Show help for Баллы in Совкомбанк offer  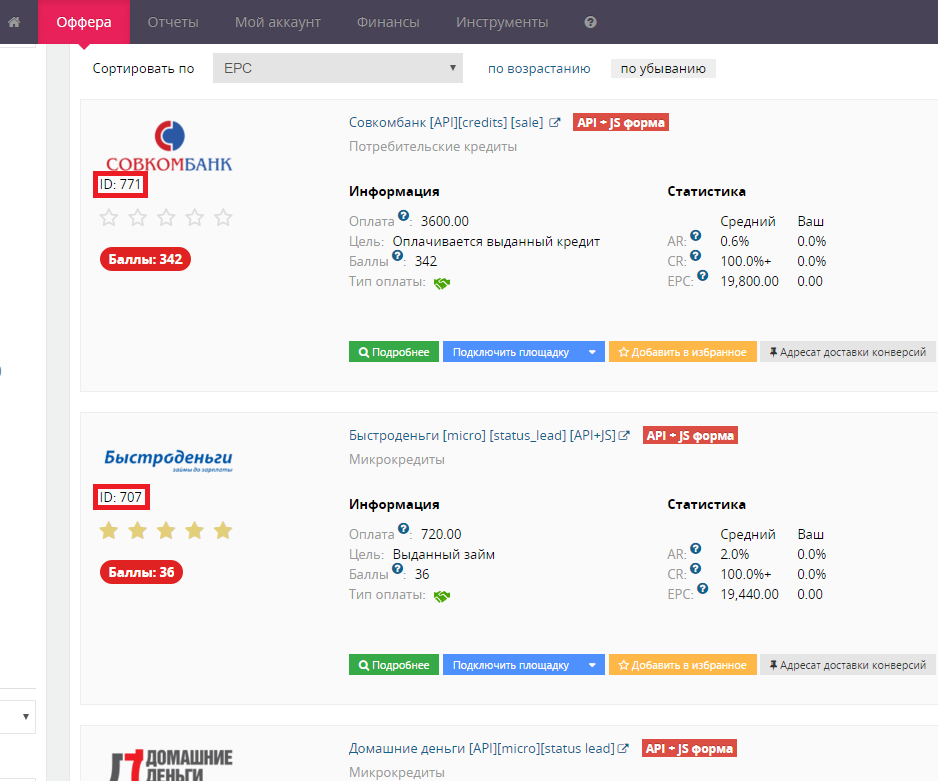point(397,255)
